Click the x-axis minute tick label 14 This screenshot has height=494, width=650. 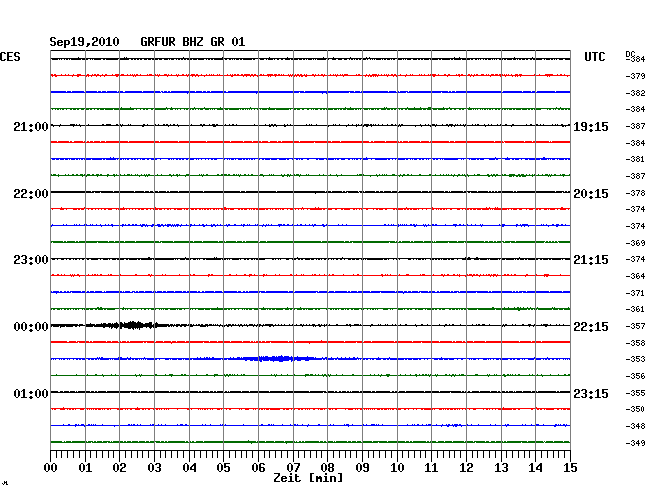coord(535,468)
